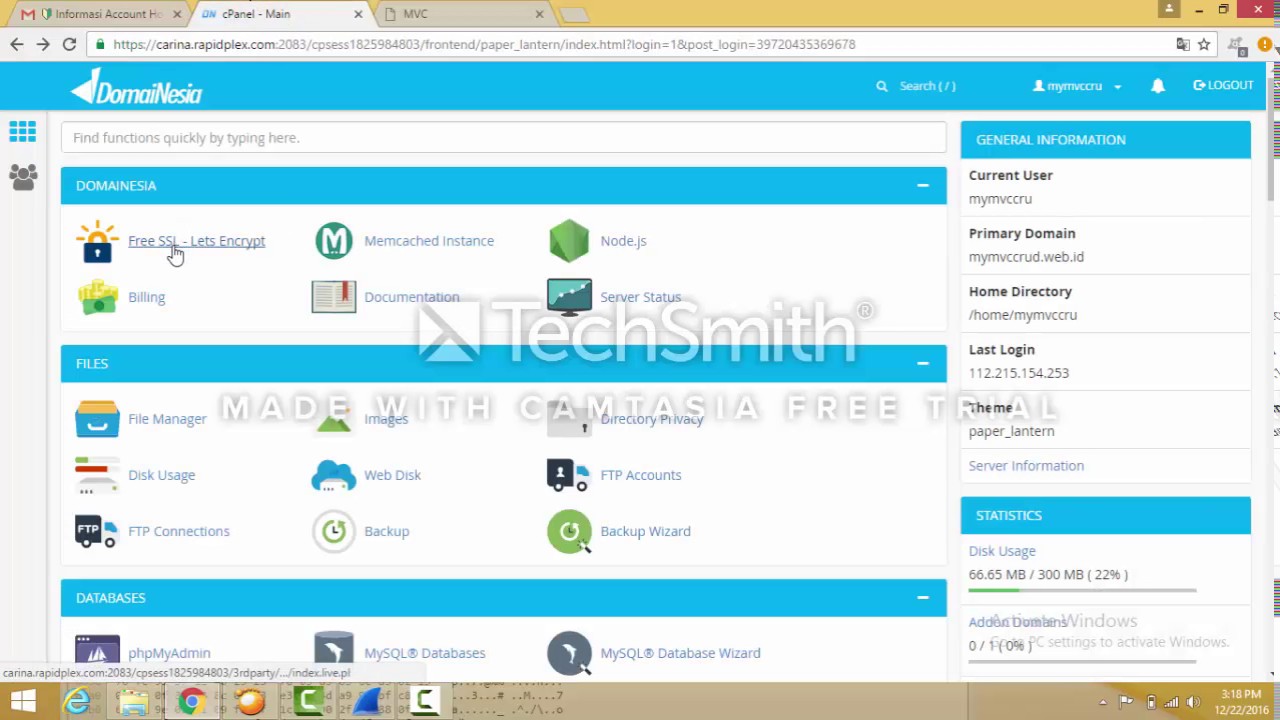Open the Memcached Instance icon
This screenshot has height=720, width=1280.
pos(334,241)
